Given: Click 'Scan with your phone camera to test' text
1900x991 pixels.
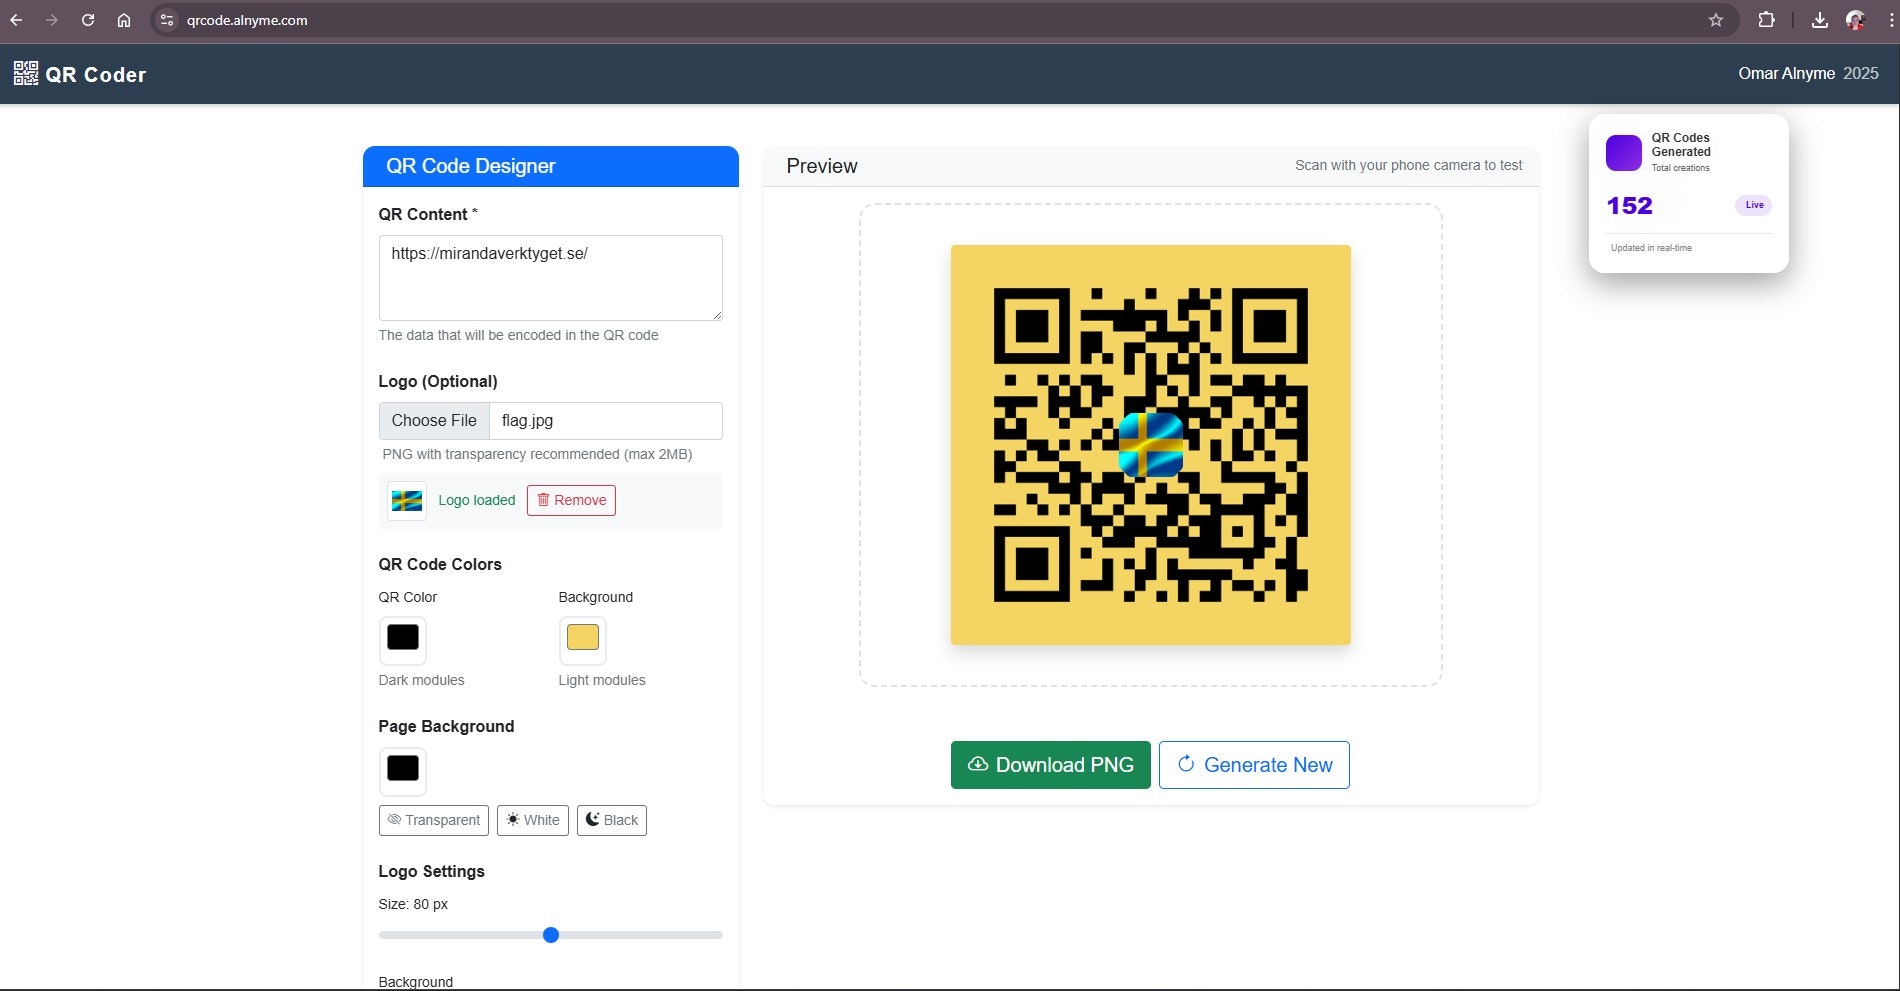Looking at the screenshot, I should (1408, 165).
